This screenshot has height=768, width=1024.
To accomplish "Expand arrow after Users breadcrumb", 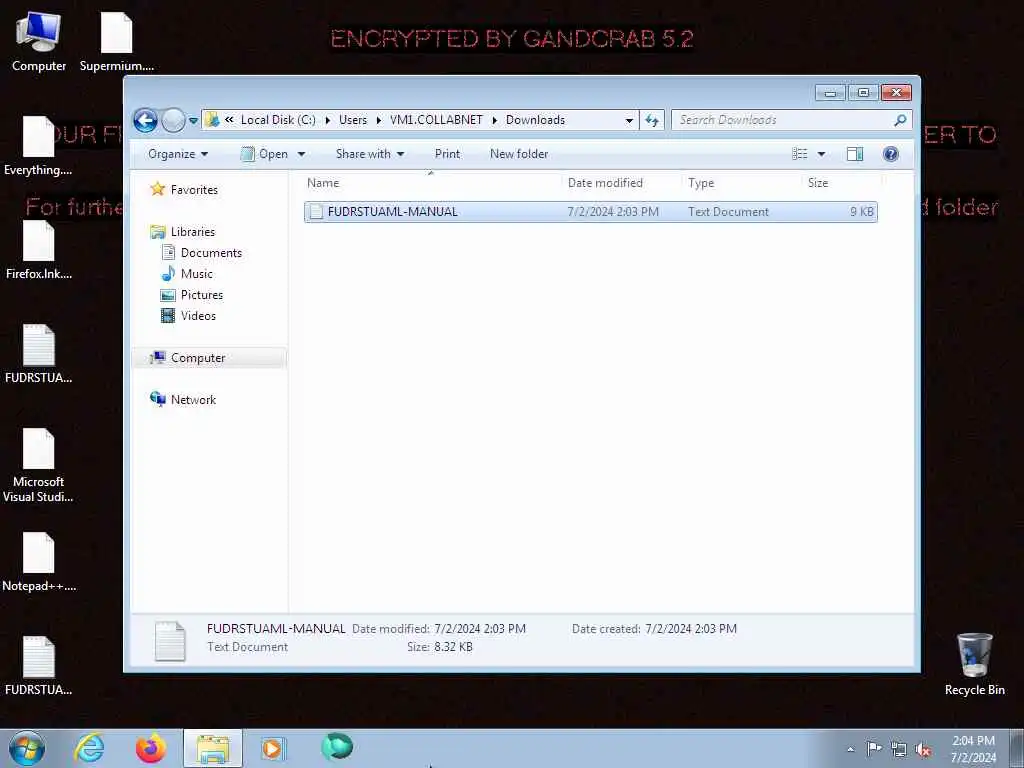I will coord(379,120).
